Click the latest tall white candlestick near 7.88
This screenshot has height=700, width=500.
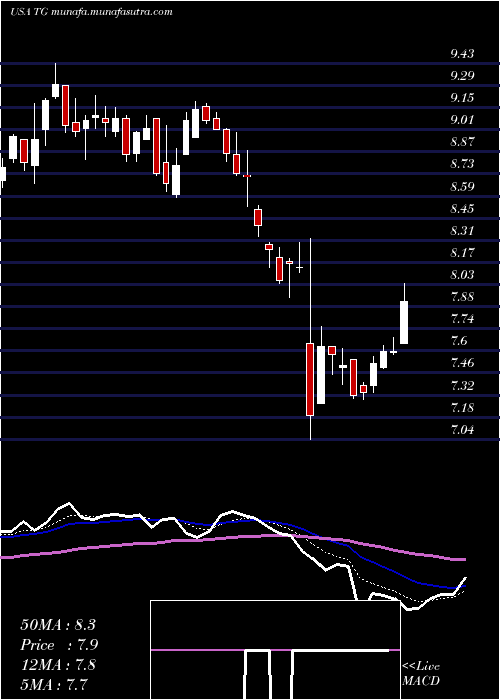click(x=404, y=322)
